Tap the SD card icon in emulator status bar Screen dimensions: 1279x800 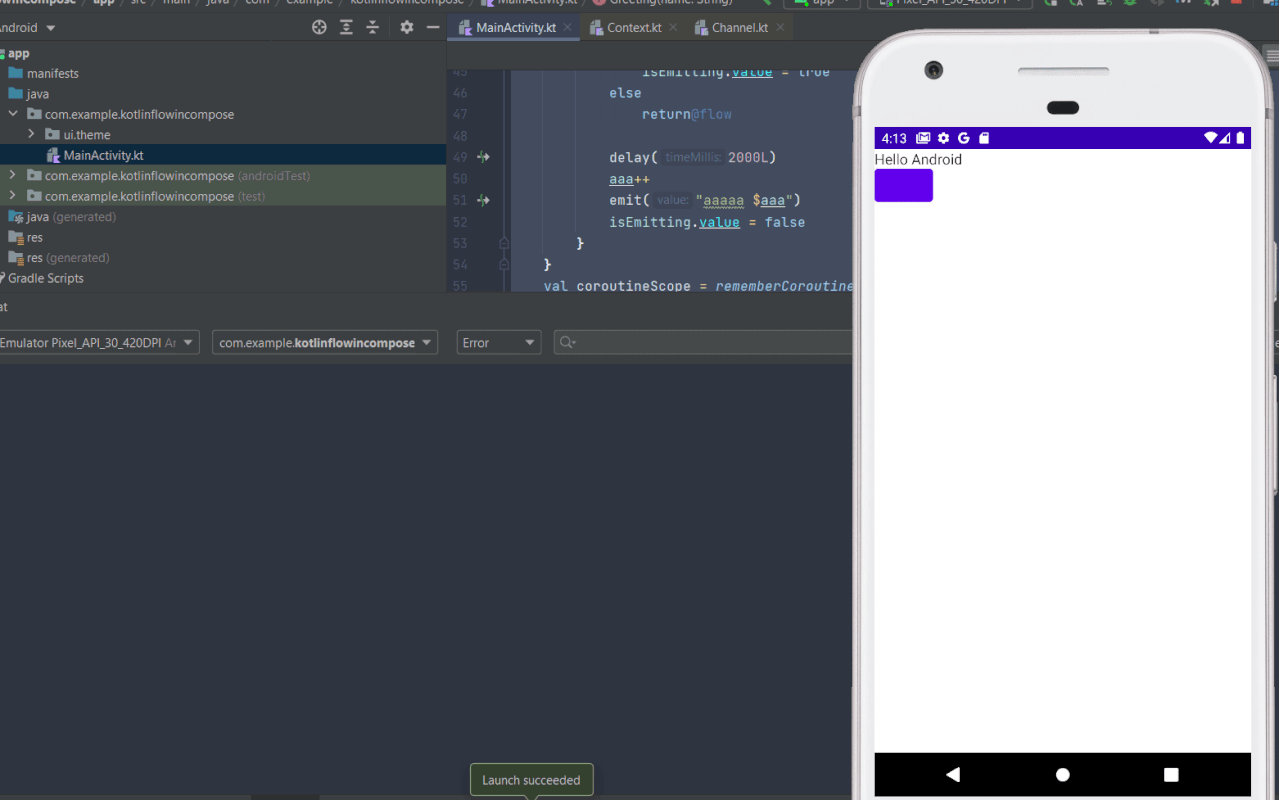(984, 138)
